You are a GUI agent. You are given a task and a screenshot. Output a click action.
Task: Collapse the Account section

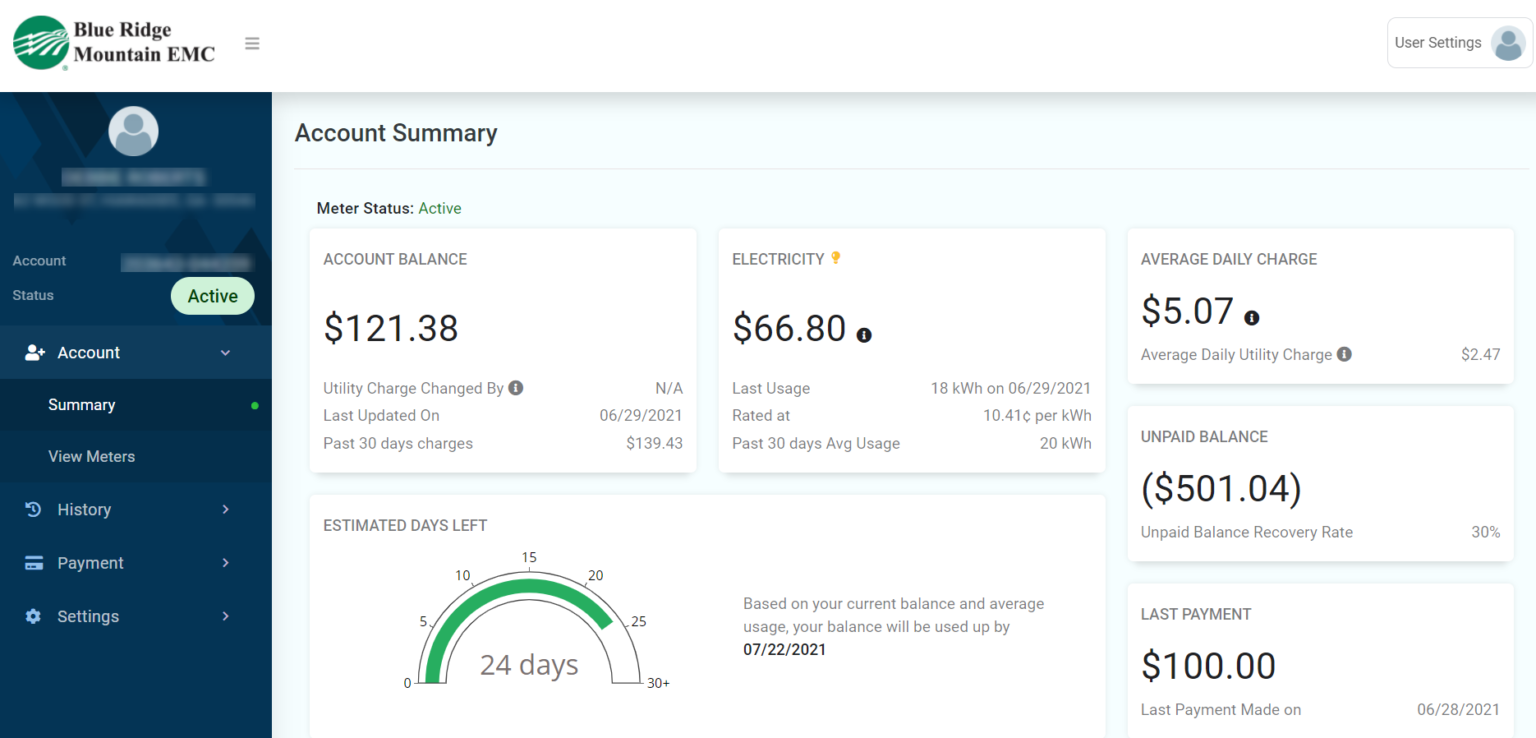point(135,352)
